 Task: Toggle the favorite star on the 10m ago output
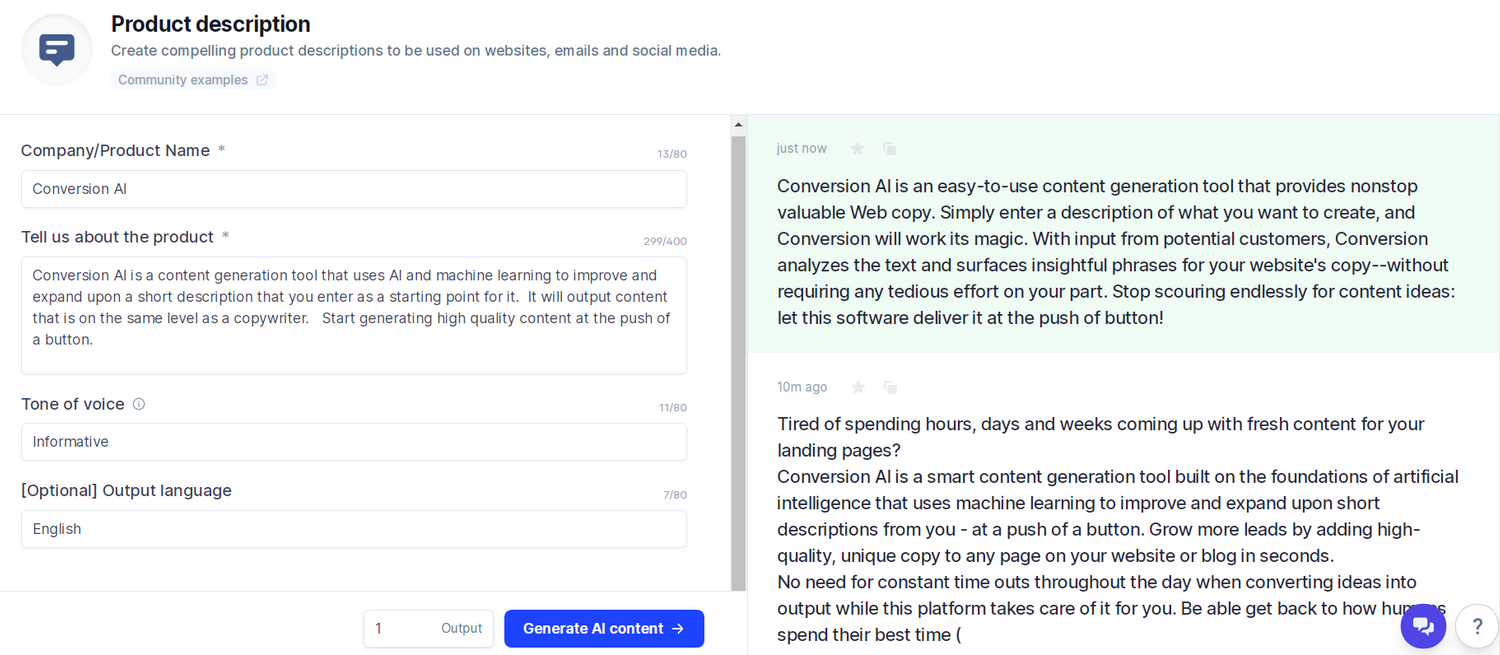(858, 387)
